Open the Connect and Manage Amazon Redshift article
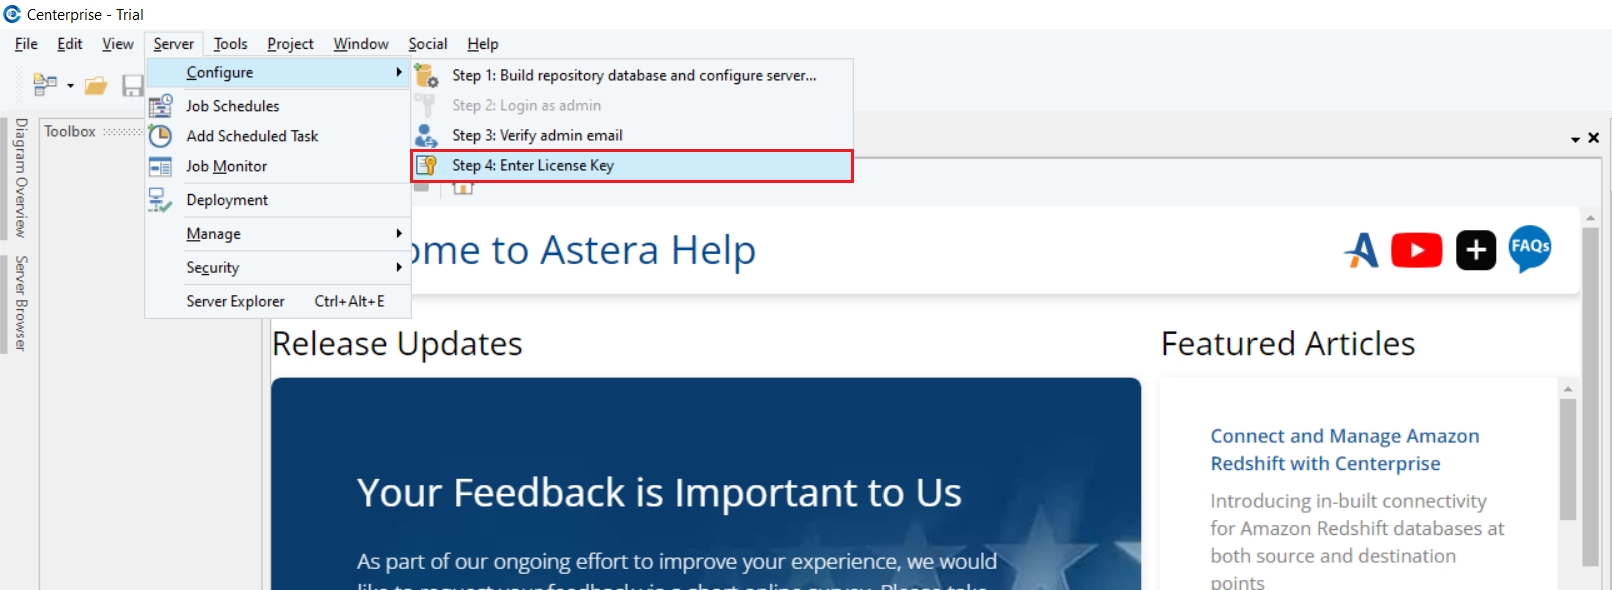The image size is (1612, 590). pyautogui.click(x=1345, y=450)
